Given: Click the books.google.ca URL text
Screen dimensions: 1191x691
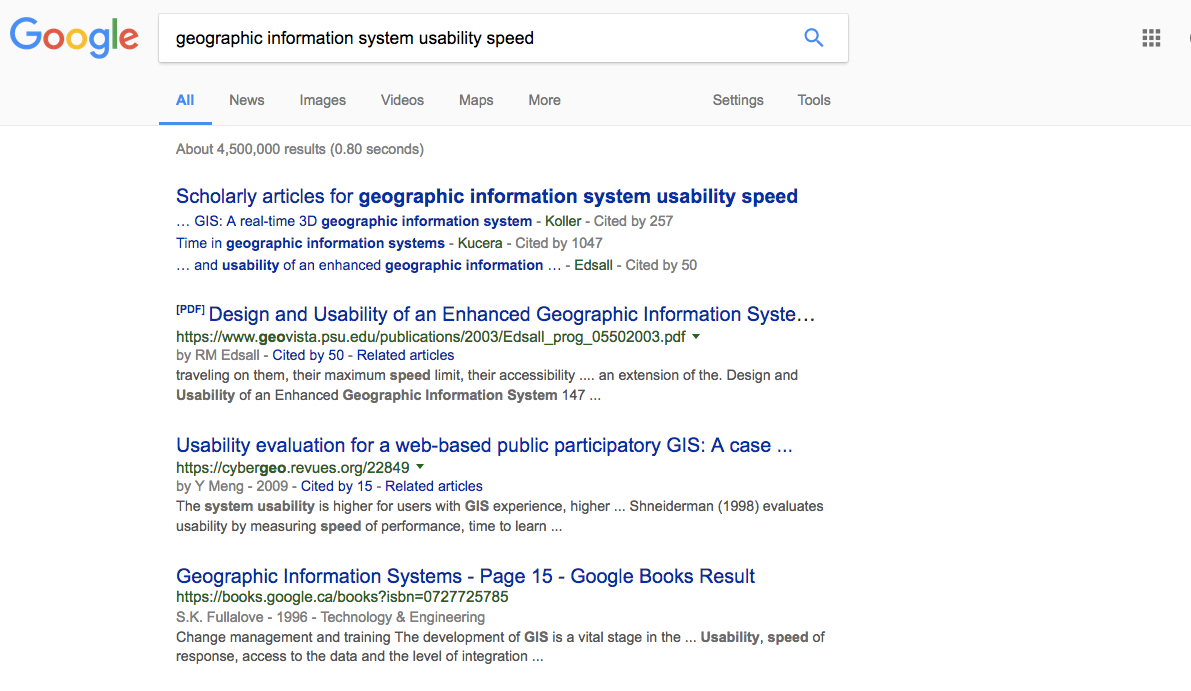Looking at the screenshot, I should [x=342, y=597].
